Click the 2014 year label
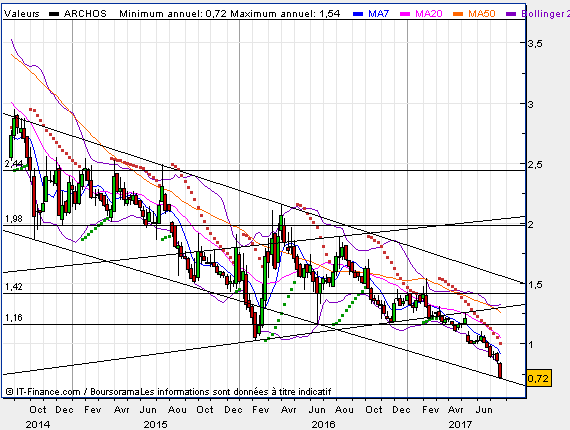This screenshot has height=430, width=570. coord(38,425)
